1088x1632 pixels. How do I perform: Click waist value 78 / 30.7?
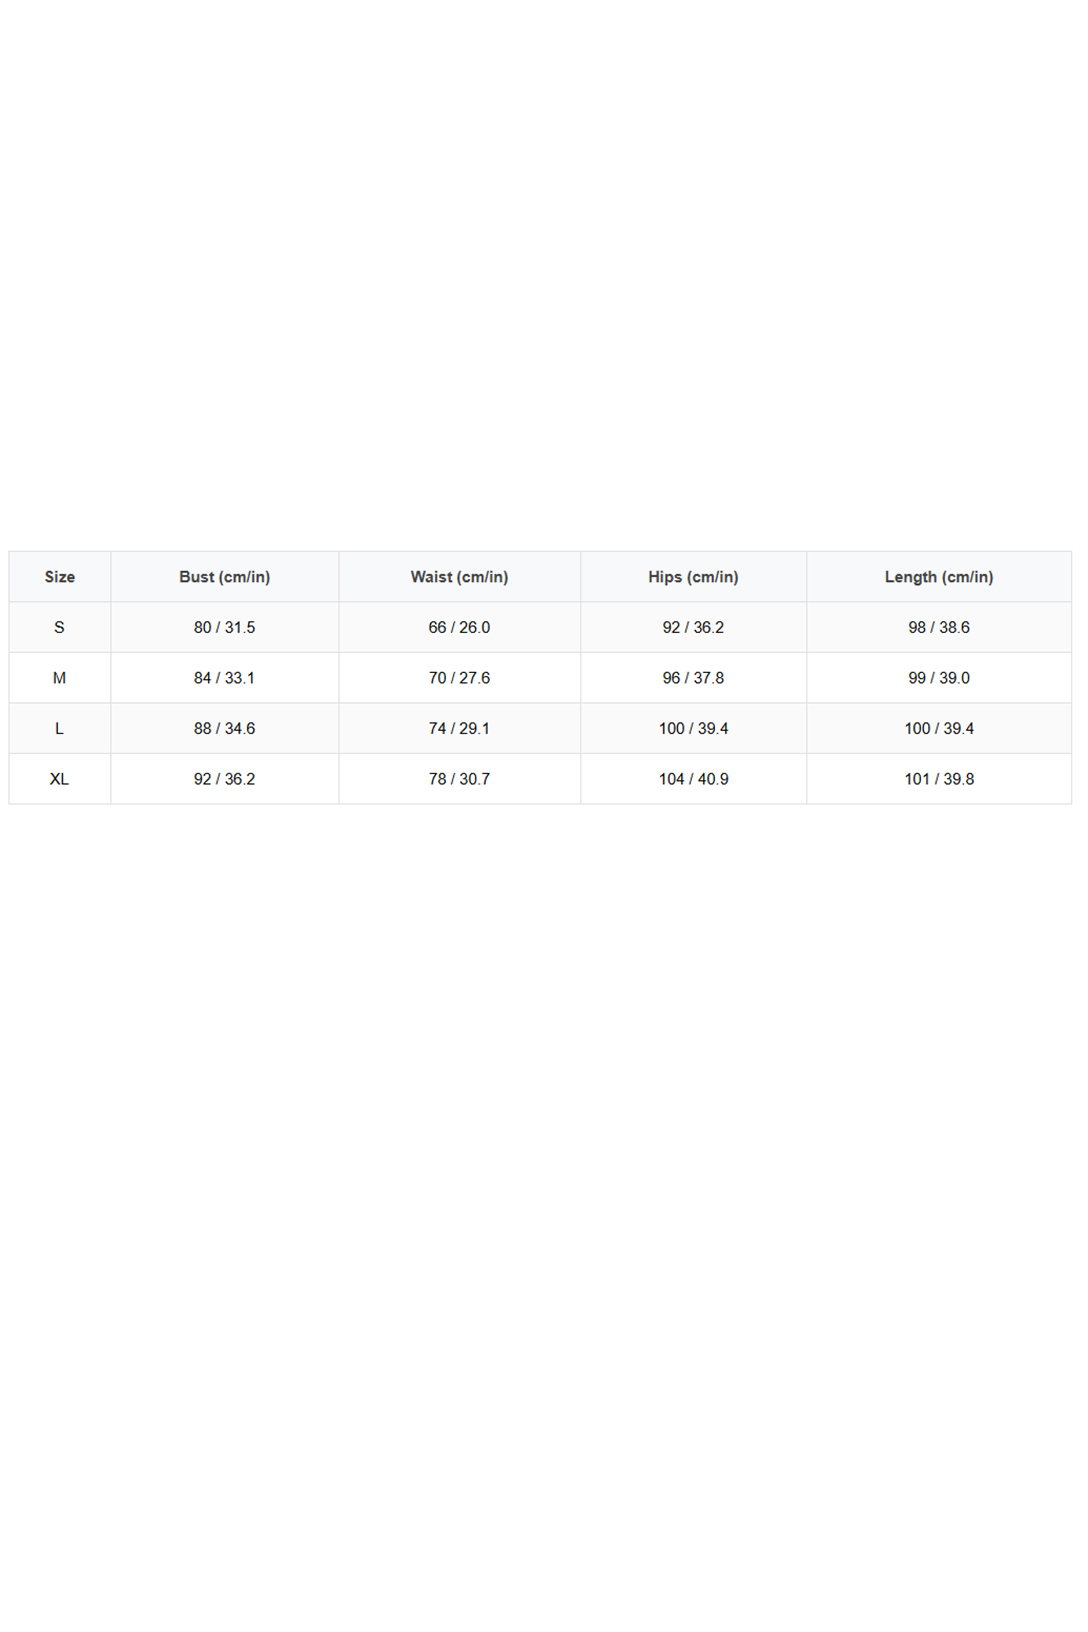point(460,779)
